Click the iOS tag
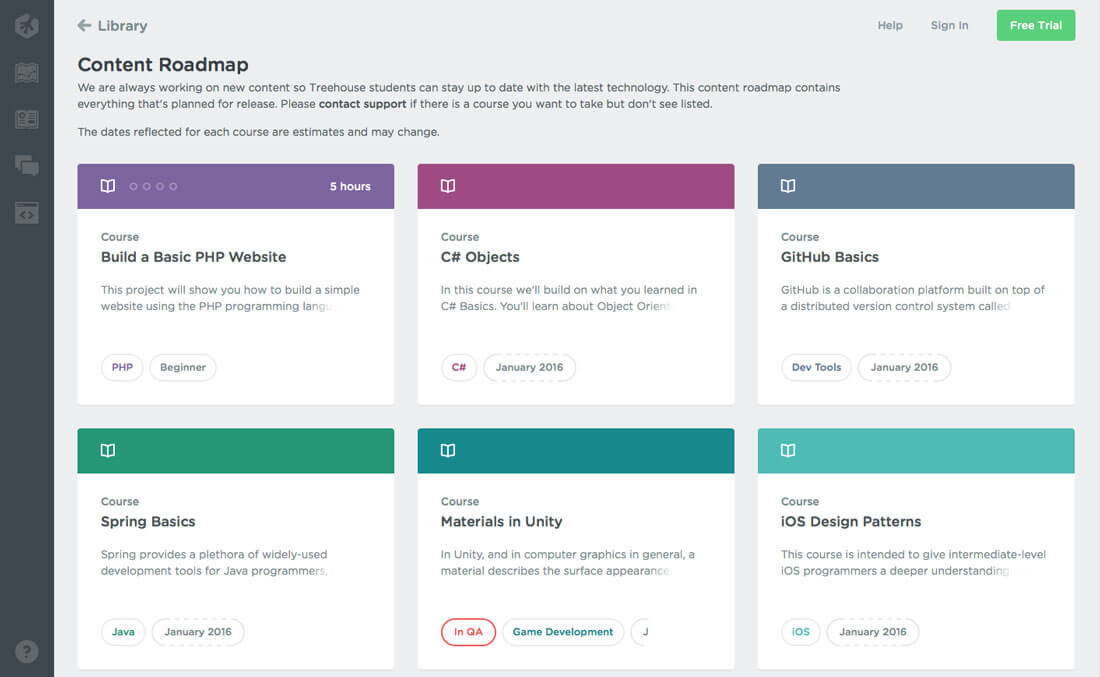The width and height of the screenshot is (1100, 677). click(x=800, y=631)
